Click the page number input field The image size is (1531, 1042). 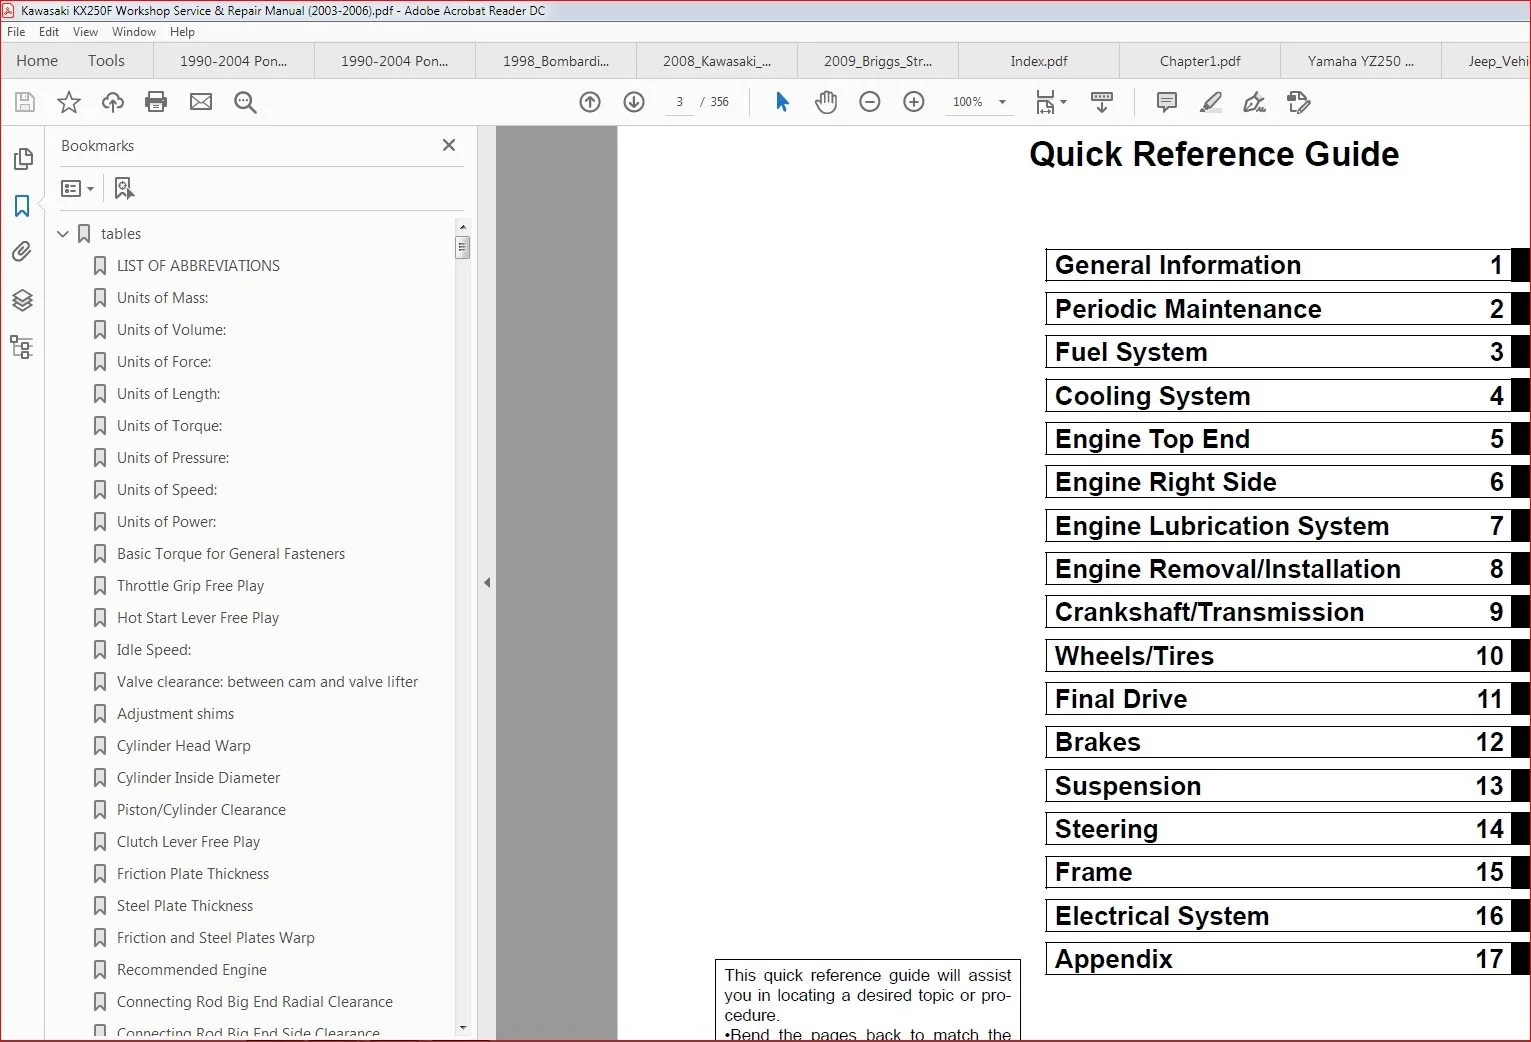pos(680,102)
